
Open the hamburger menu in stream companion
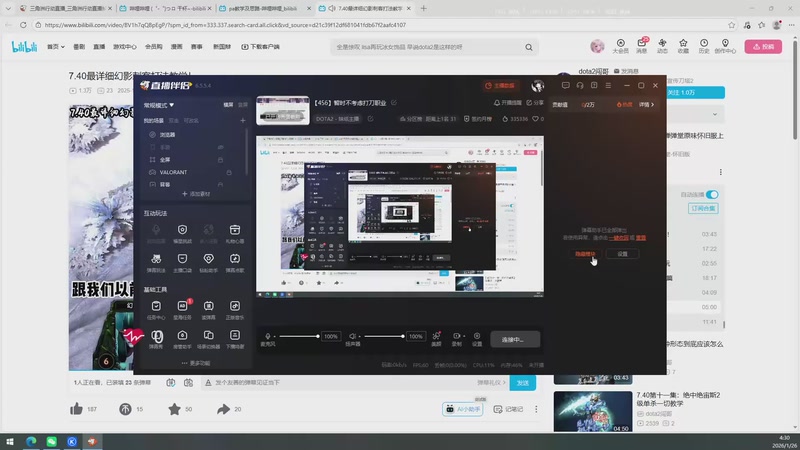coord(608,85)
